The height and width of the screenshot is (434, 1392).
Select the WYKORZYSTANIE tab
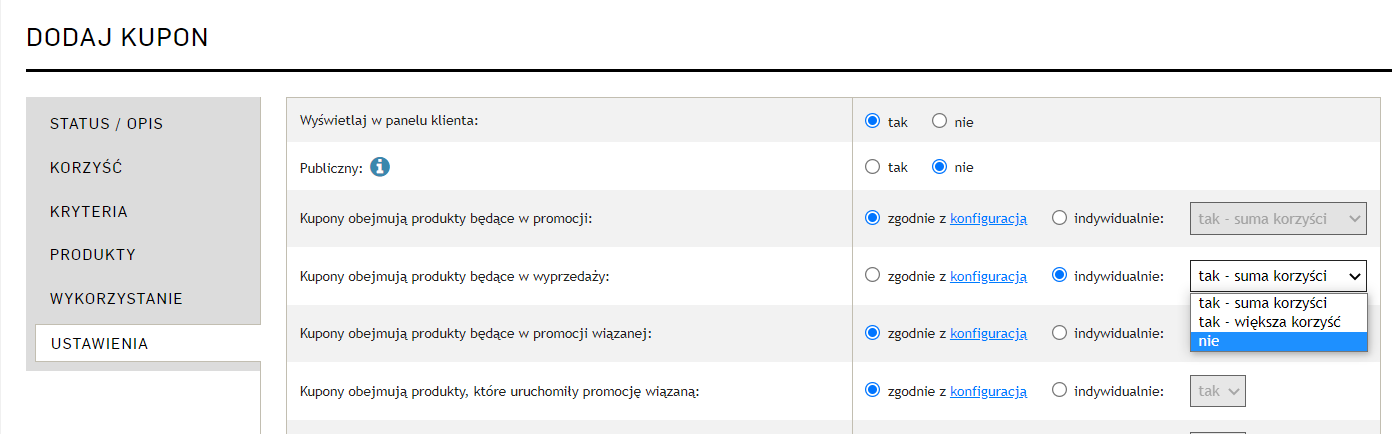click(x=143, y=299)
